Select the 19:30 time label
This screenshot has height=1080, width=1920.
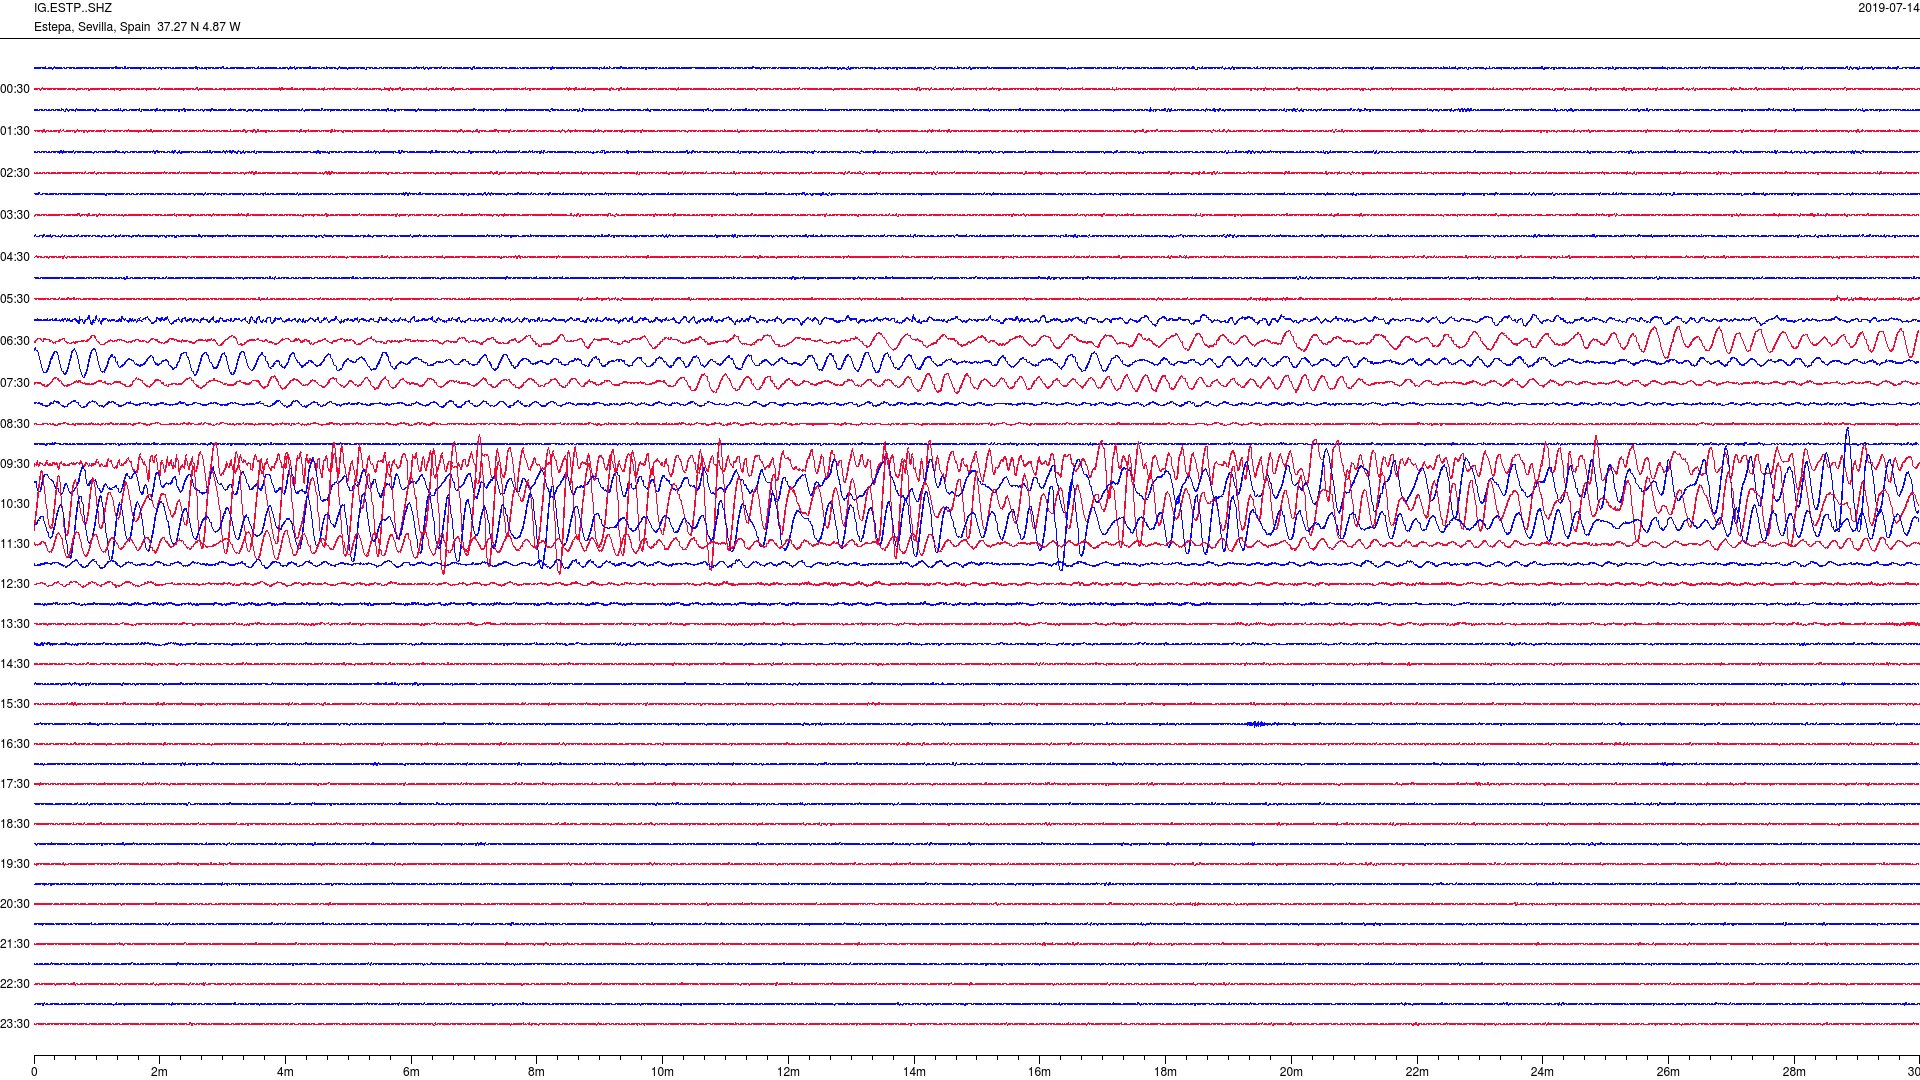pos(15,864)
